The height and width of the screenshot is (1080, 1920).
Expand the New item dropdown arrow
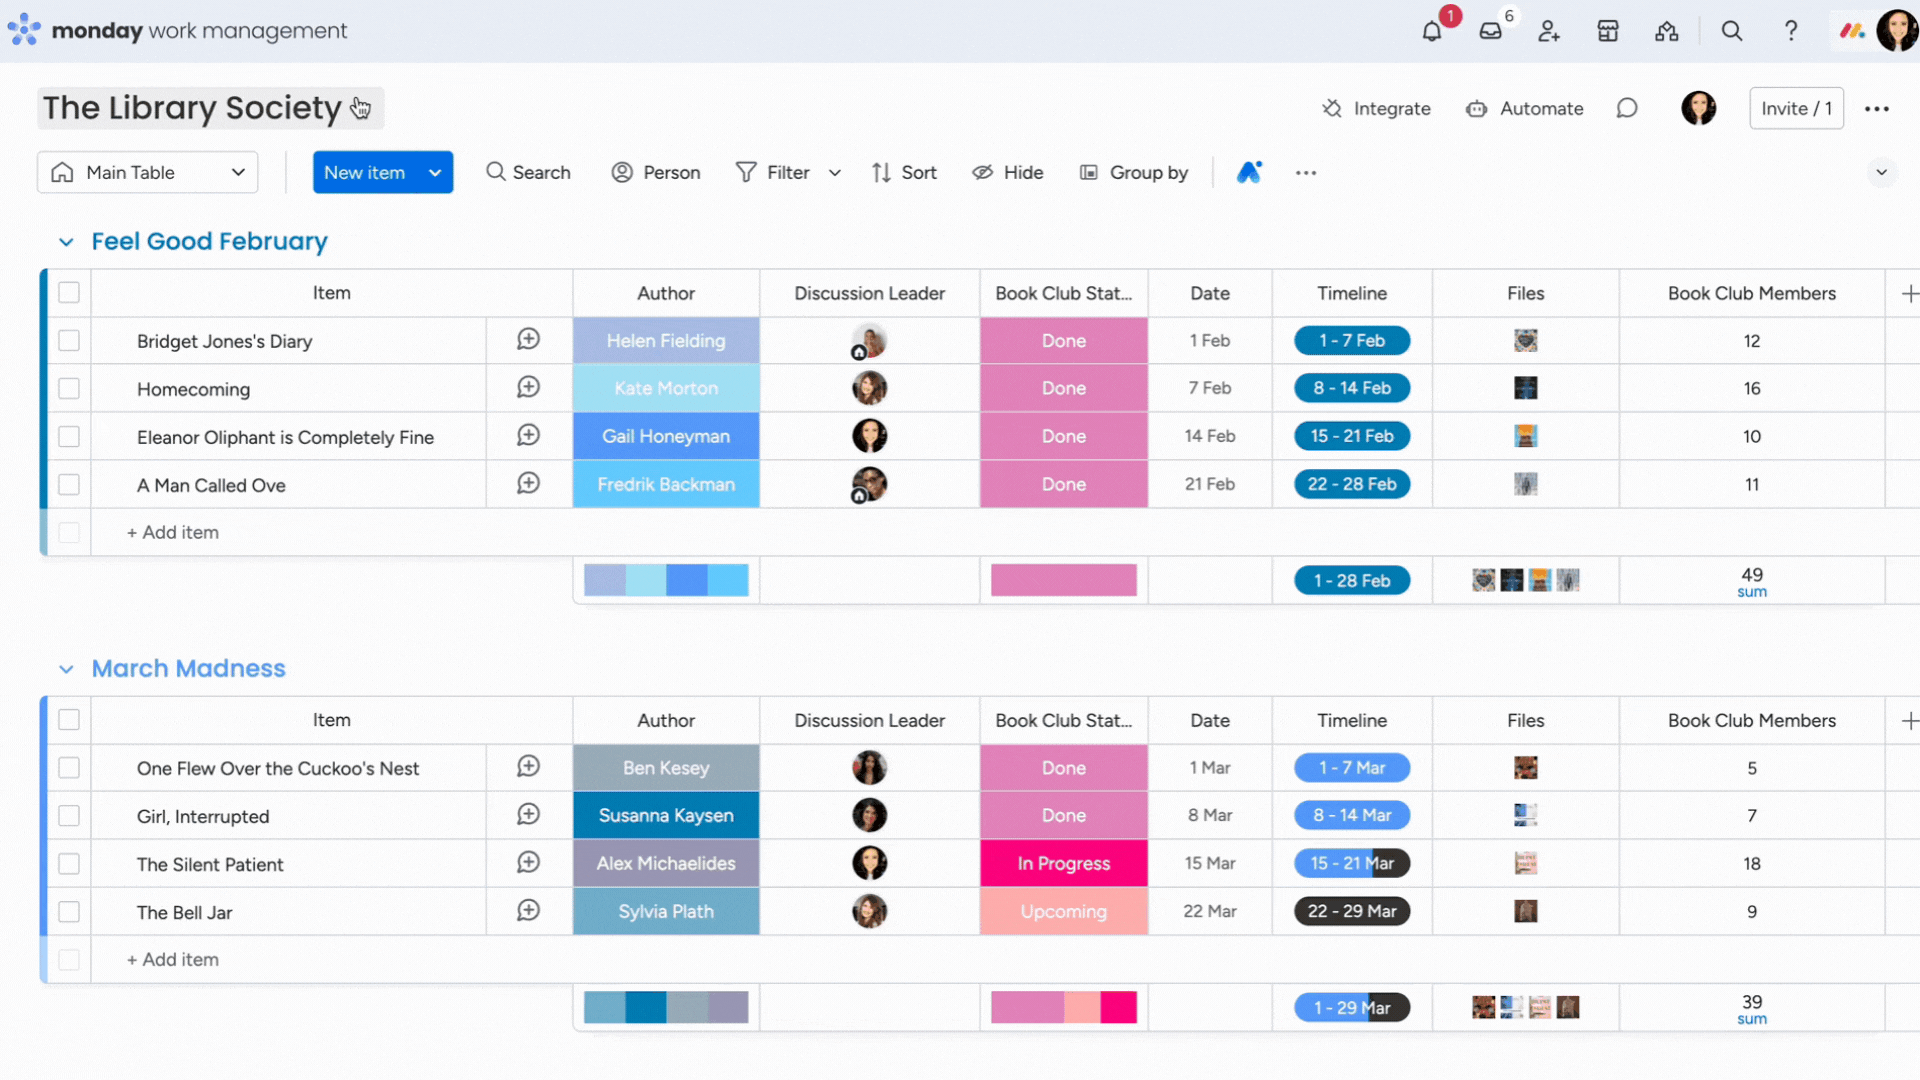click(x=434, y=171)
